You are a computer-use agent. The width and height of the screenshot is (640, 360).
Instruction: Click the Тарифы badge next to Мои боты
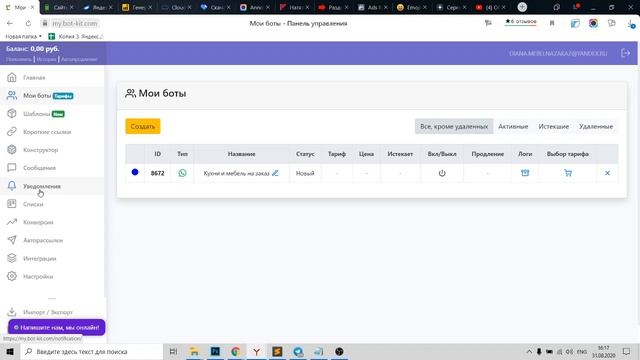(x=63, y=96)
